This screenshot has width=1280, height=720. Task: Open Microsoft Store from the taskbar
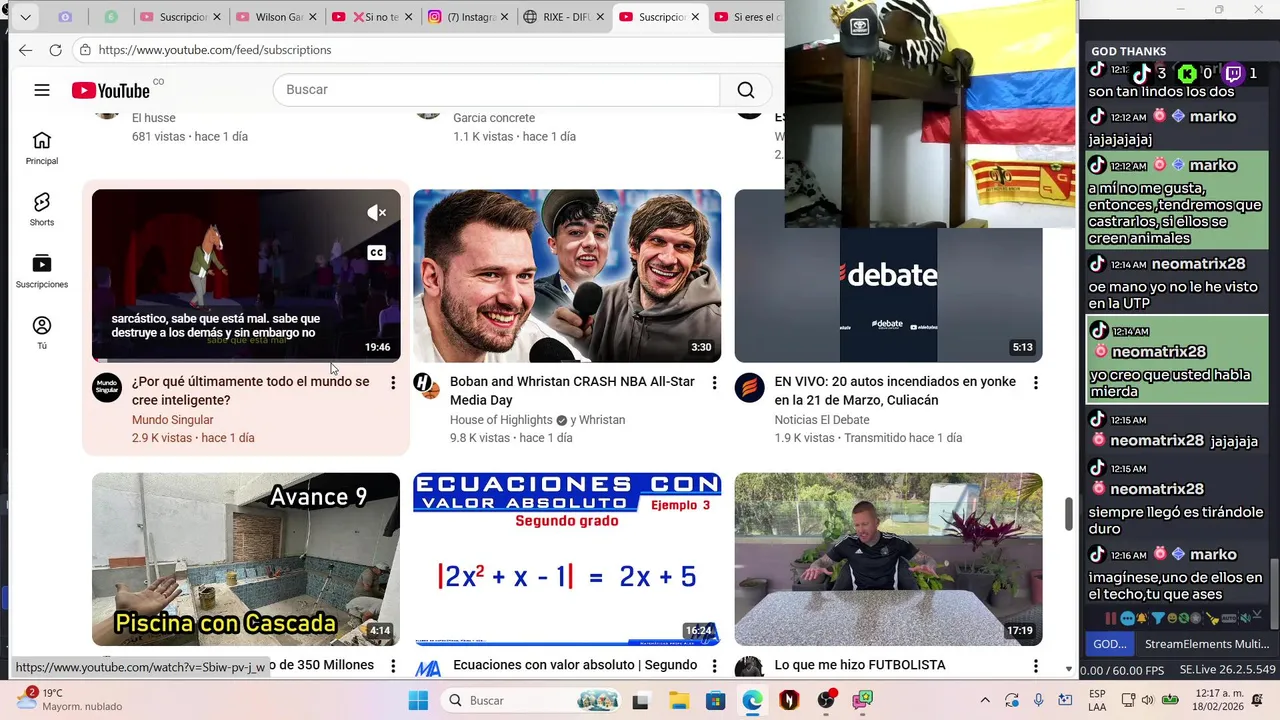(715, 700)
